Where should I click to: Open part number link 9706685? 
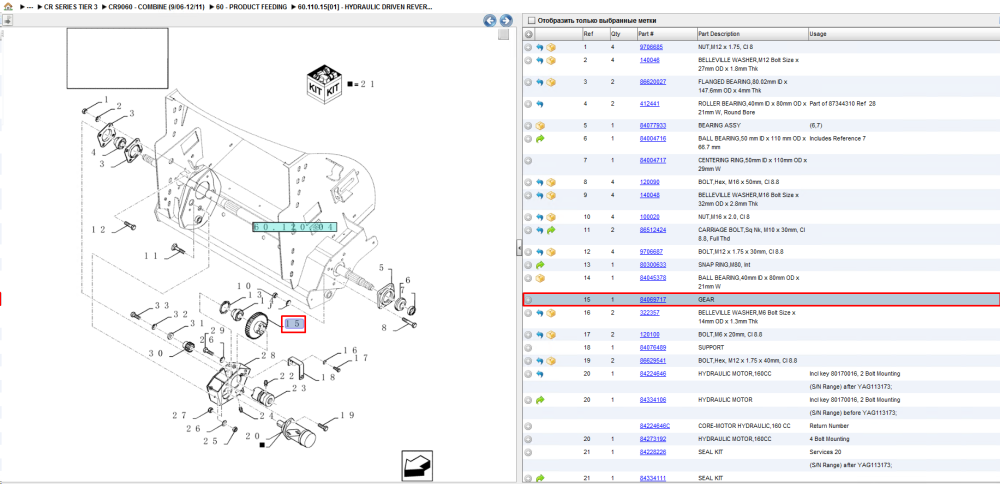[651, 47]
